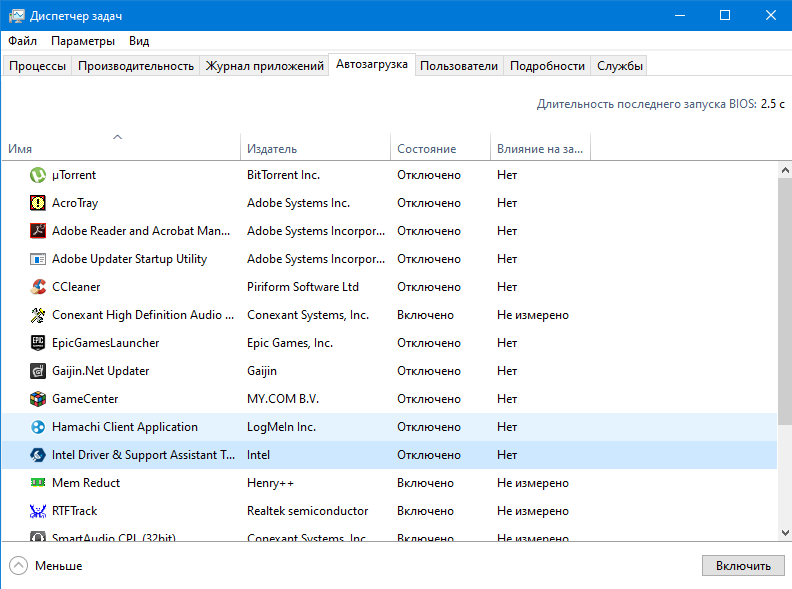Viewport: 792px width, 589px height.
Task: Click the LogMeIn Inc. publisher cell
Action: pyautogui.click(x=281, y=427)
